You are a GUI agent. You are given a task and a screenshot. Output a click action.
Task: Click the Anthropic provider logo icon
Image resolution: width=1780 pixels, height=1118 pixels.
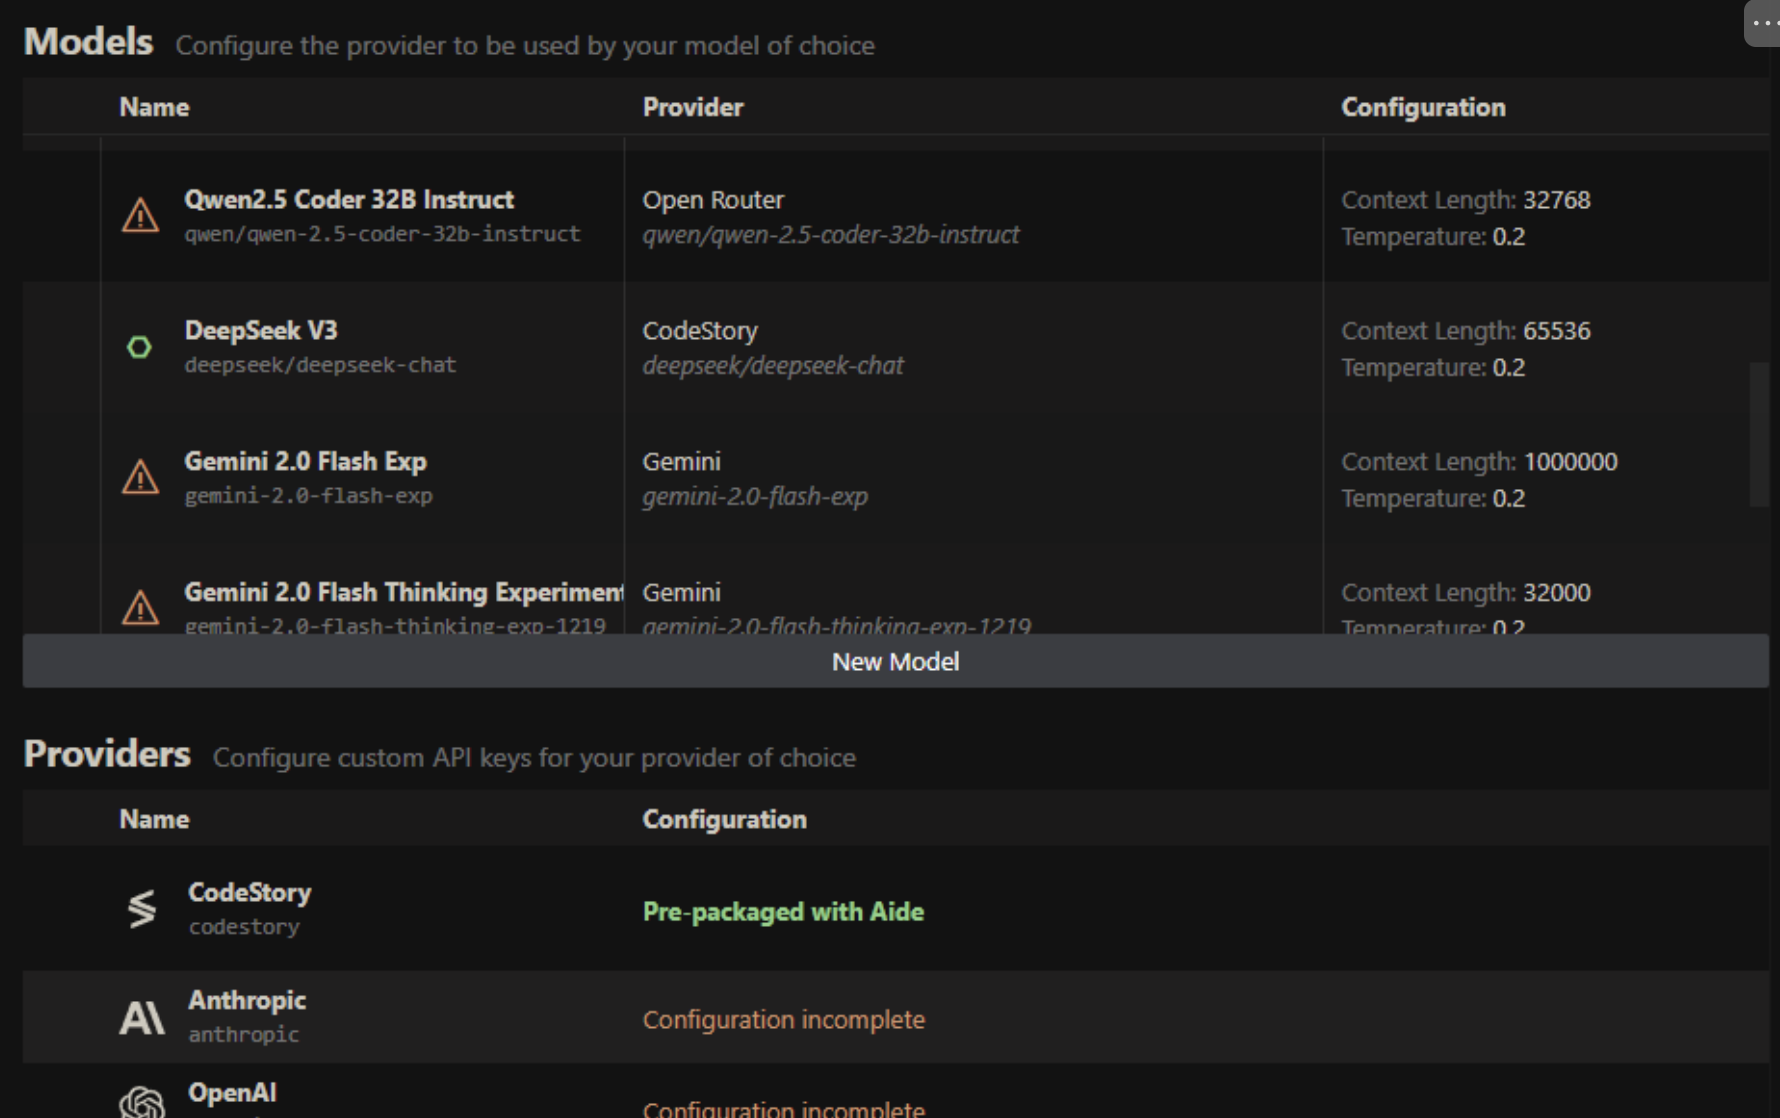point(142,1018)
